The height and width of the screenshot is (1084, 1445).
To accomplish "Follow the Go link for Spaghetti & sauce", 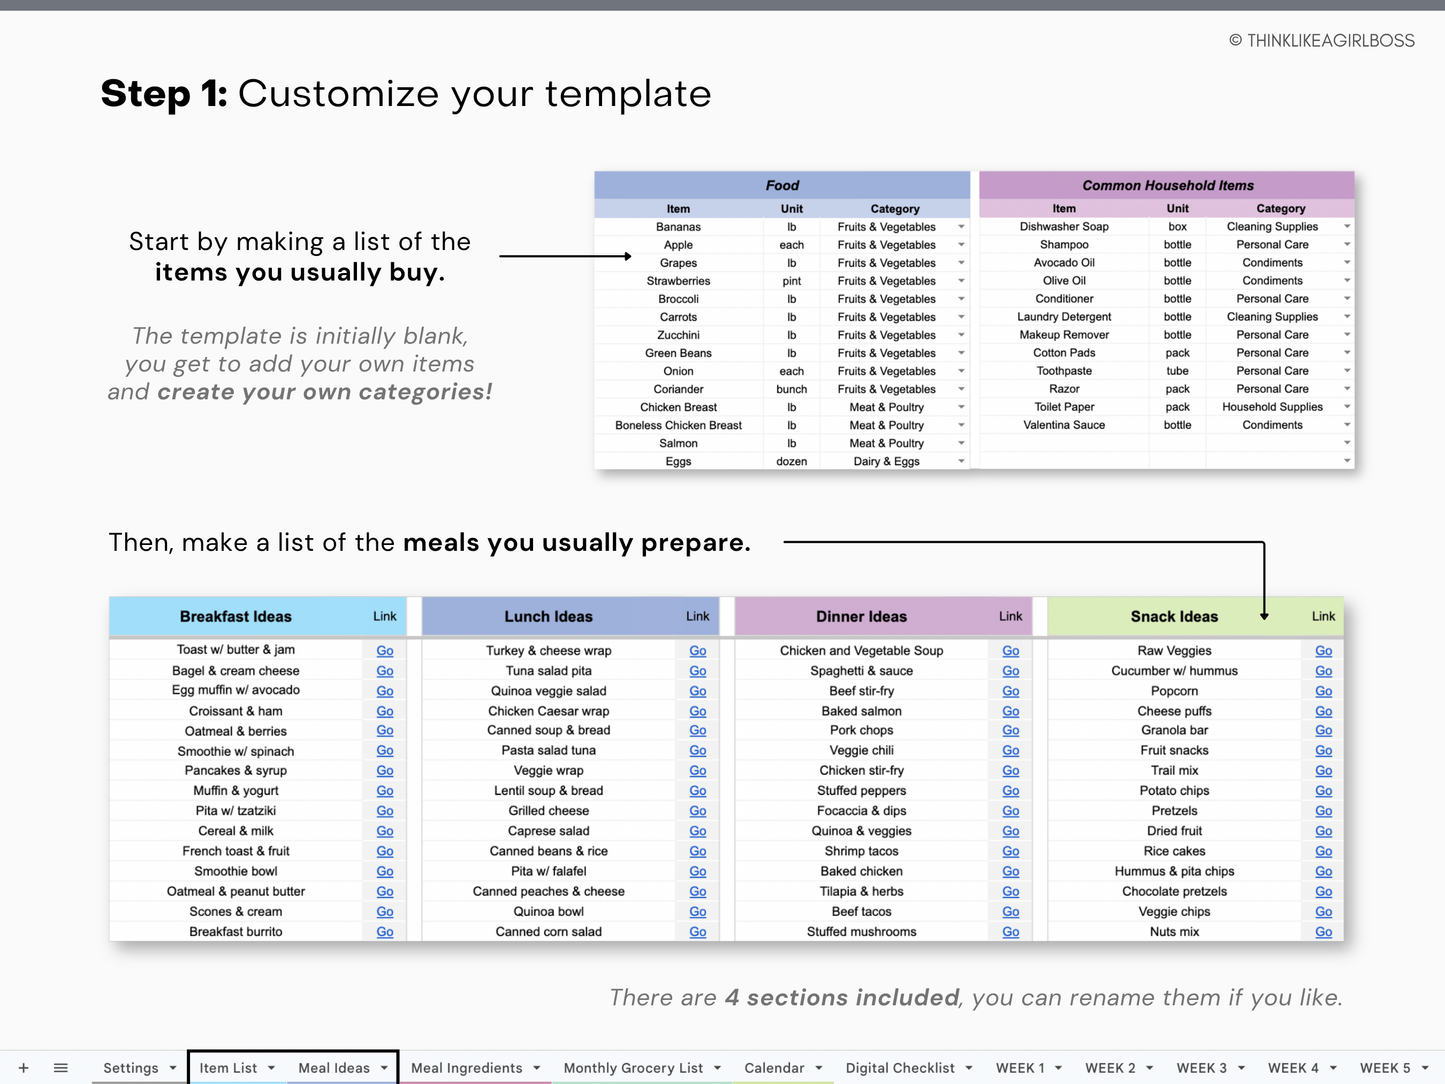I will [x=1011, y=671].
